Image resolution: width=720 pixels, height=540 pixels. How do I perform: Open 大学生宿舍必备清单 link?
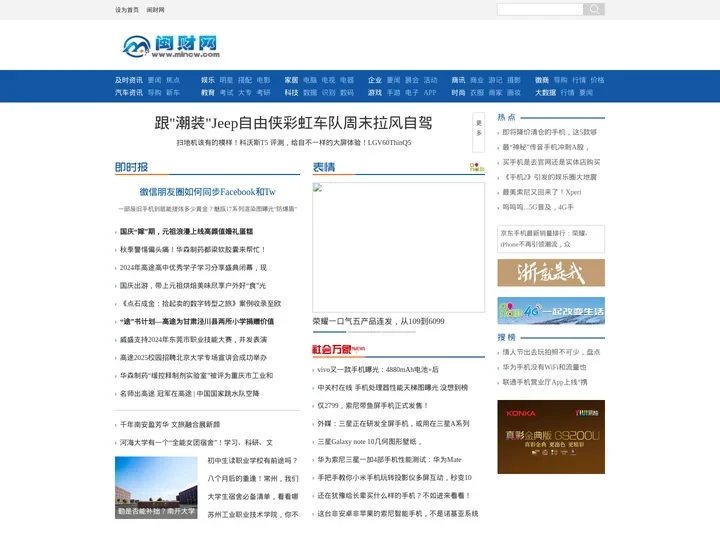coord(253,496)
